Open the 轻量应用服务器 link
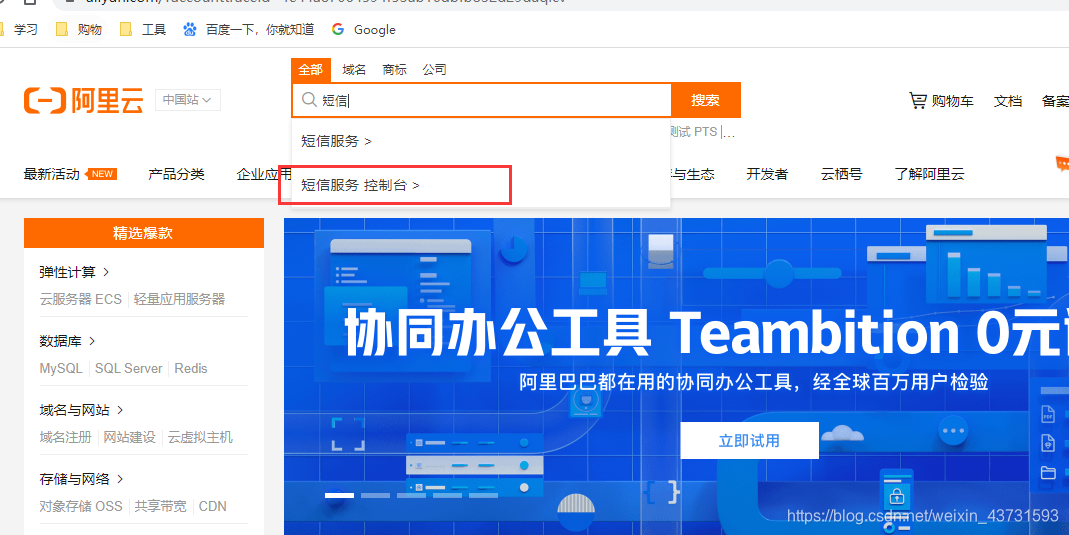Viewport: 1069px width, 535px height. point(179,299)
